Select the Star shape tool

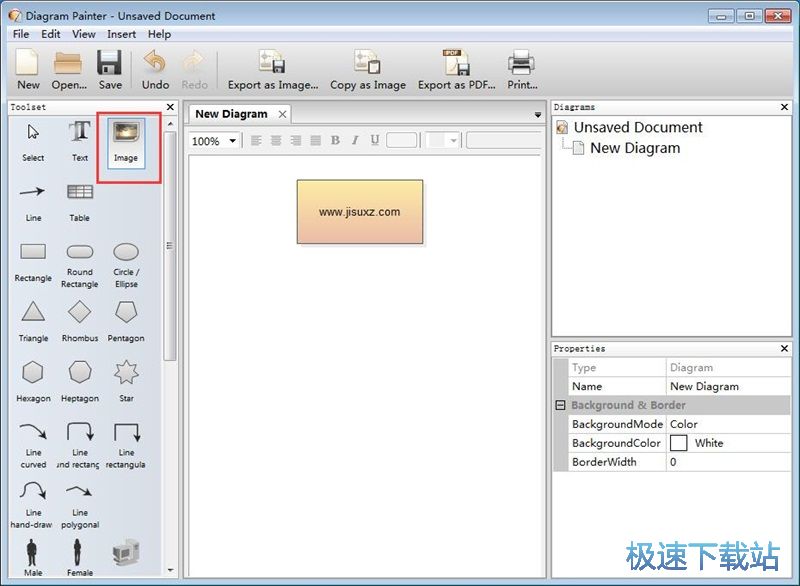click(126, 380)
